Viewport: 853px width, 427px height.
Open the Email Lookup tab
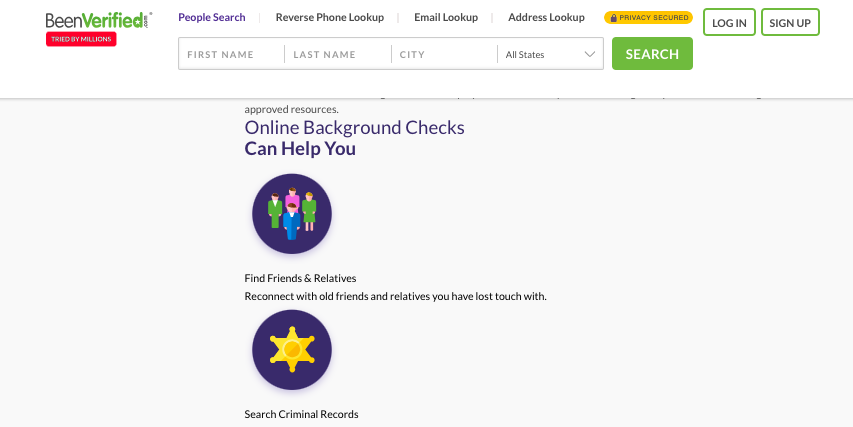click(446, 17)
